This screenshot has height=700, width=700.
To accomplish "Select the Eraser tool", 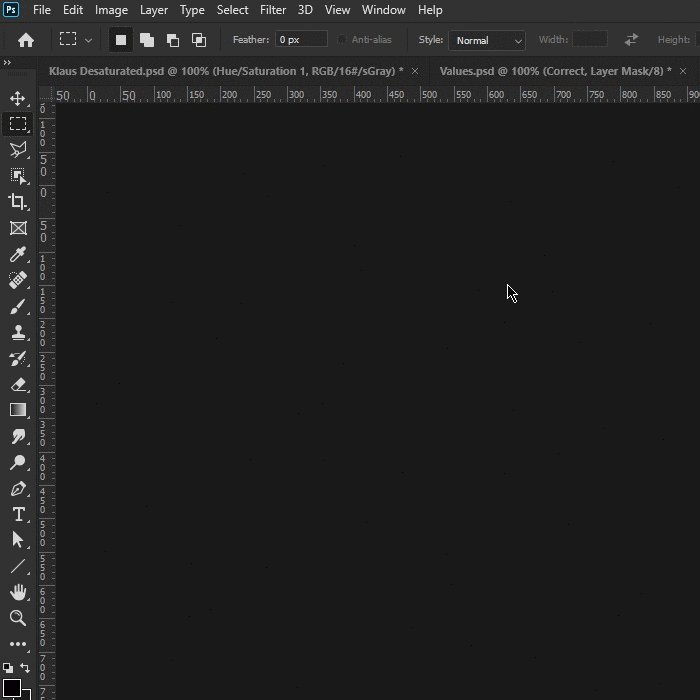I will coord(18,384).
